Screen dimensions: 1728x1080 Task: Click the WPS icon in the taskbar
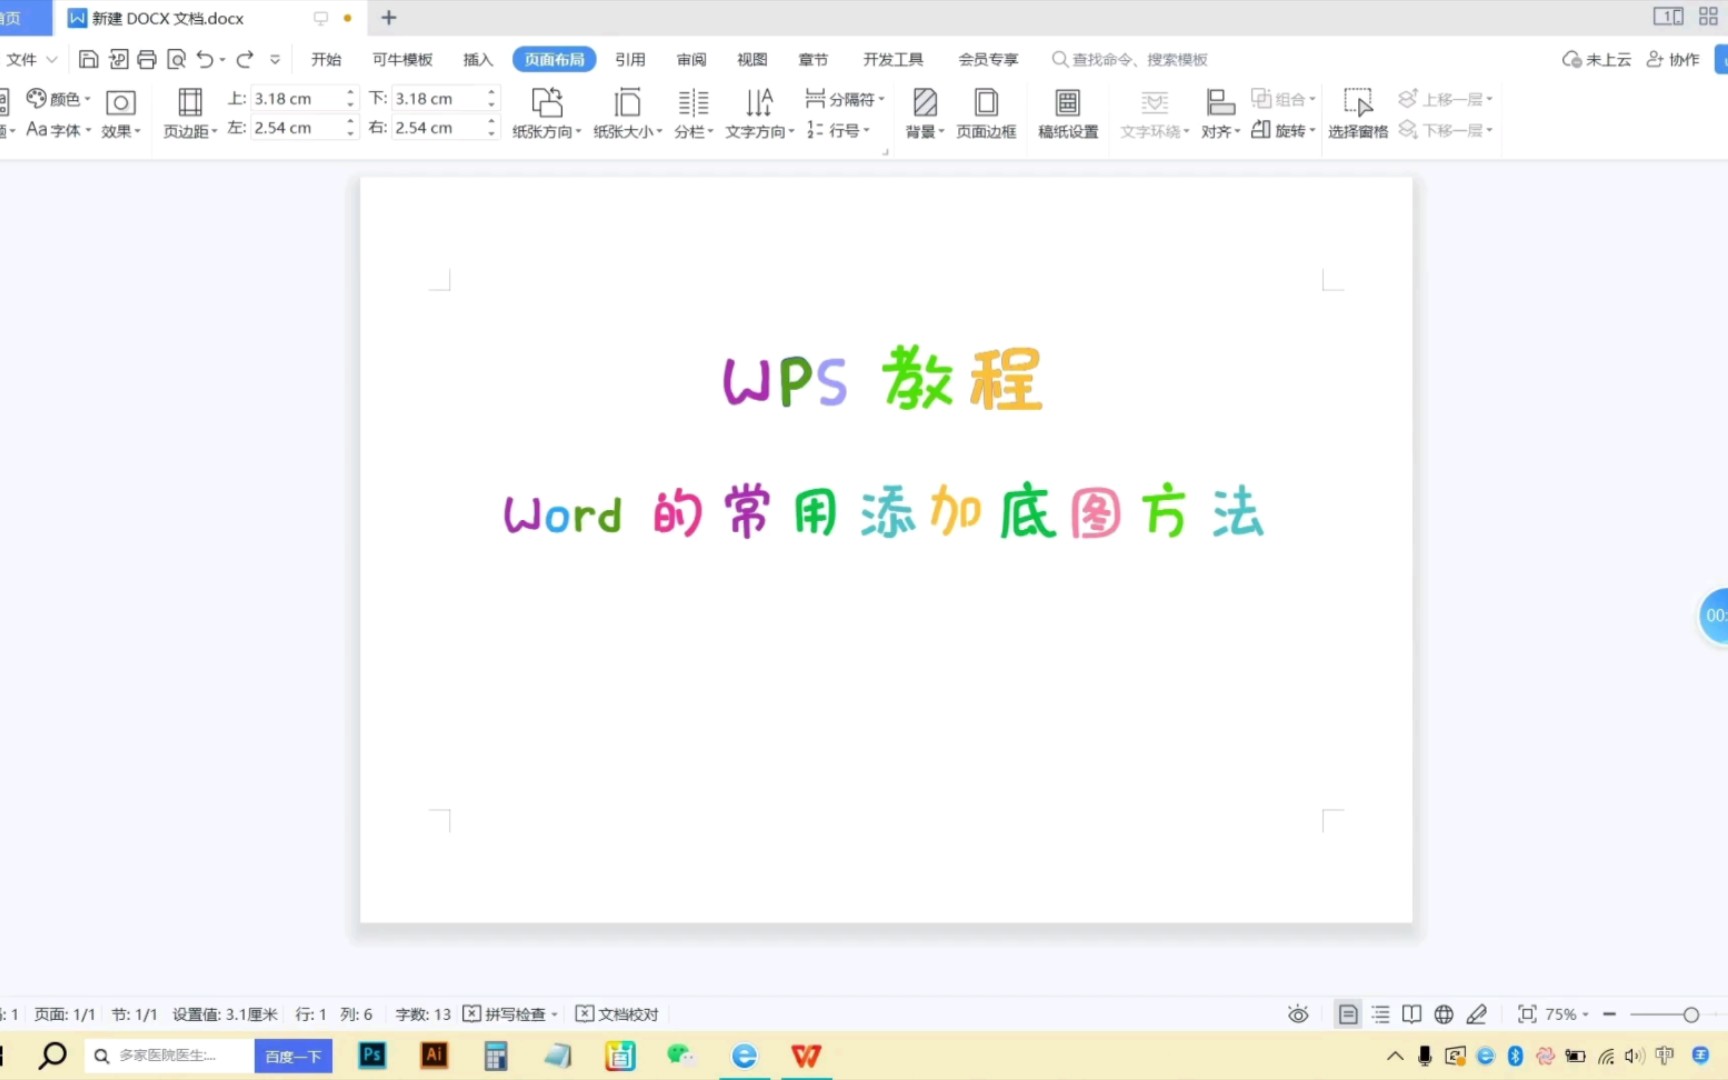pos(806,1055)
